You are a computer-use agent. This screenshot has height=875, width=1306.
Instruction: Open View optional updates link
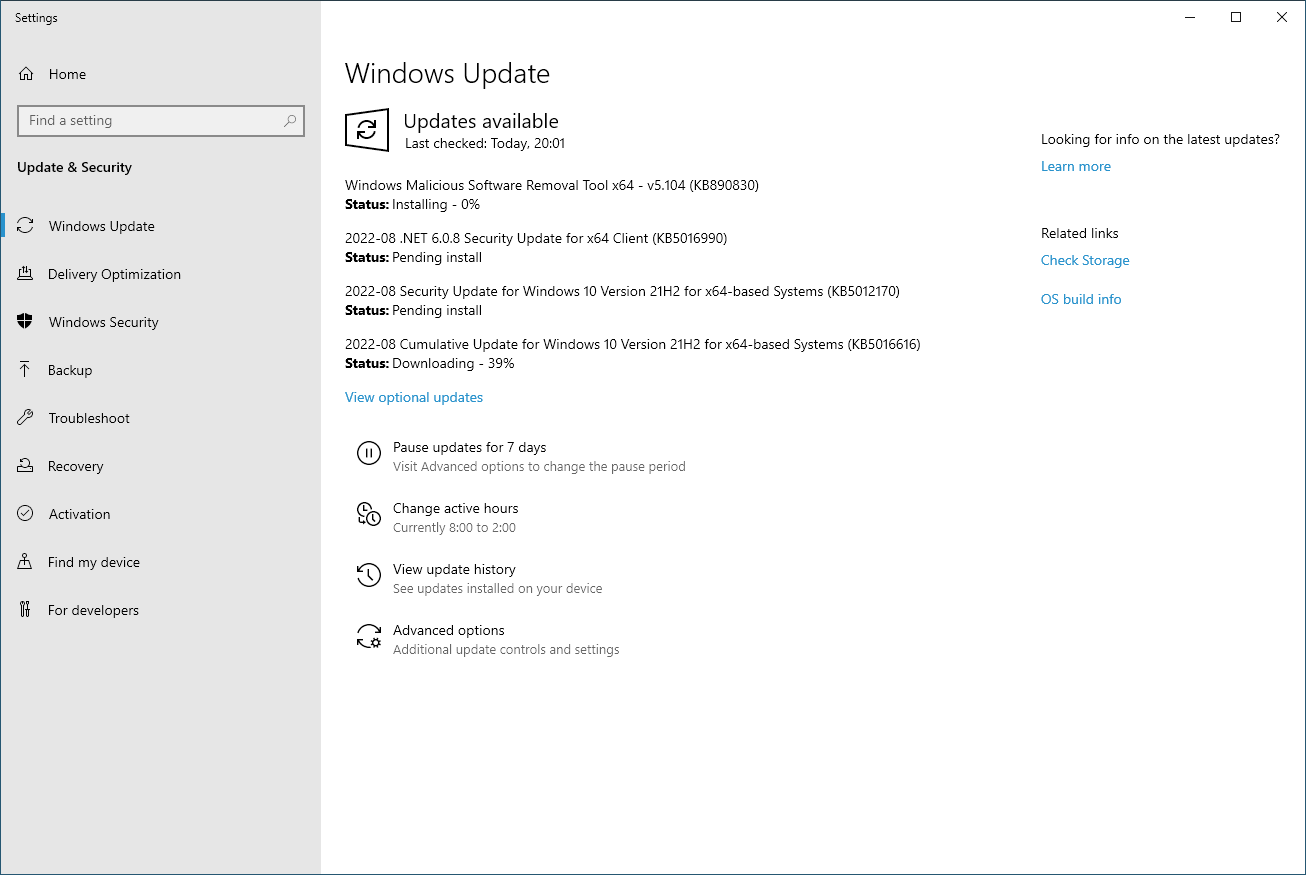pyautogui.click(x=414, y=397)
